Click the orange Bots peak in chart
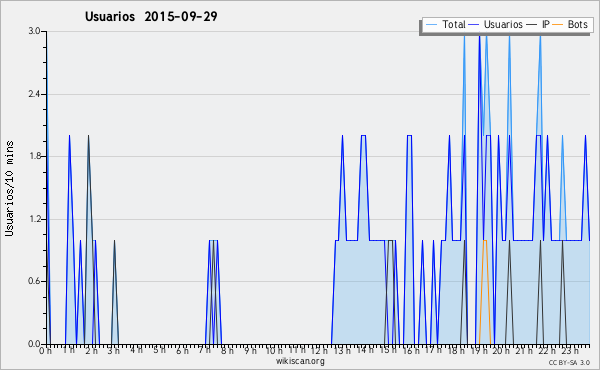The image size is (600, 370). [485, 240]
